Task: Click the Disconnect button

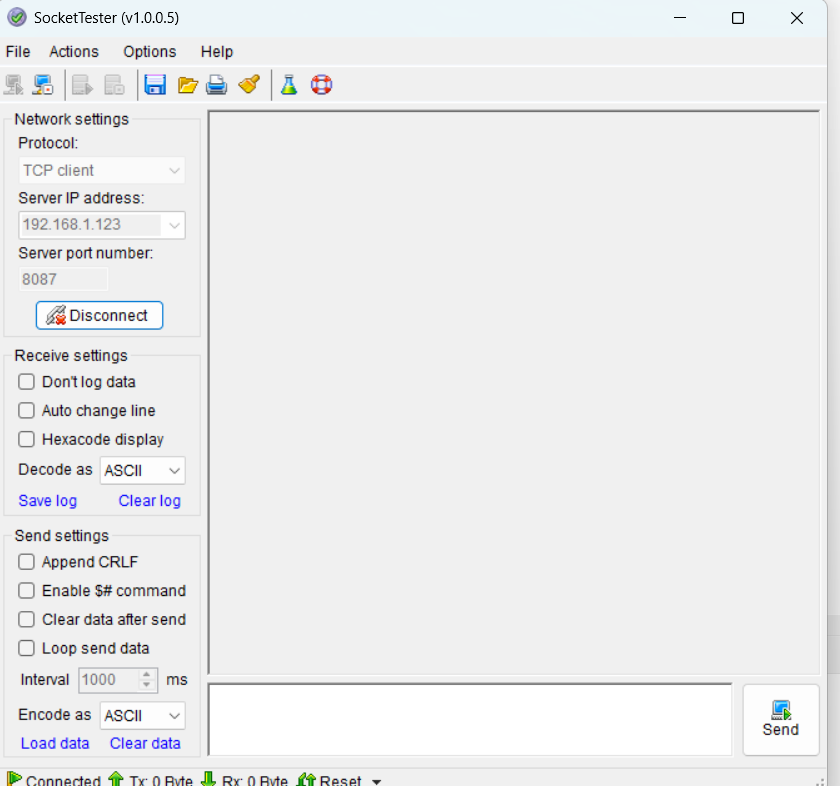Action: (100, 315)
